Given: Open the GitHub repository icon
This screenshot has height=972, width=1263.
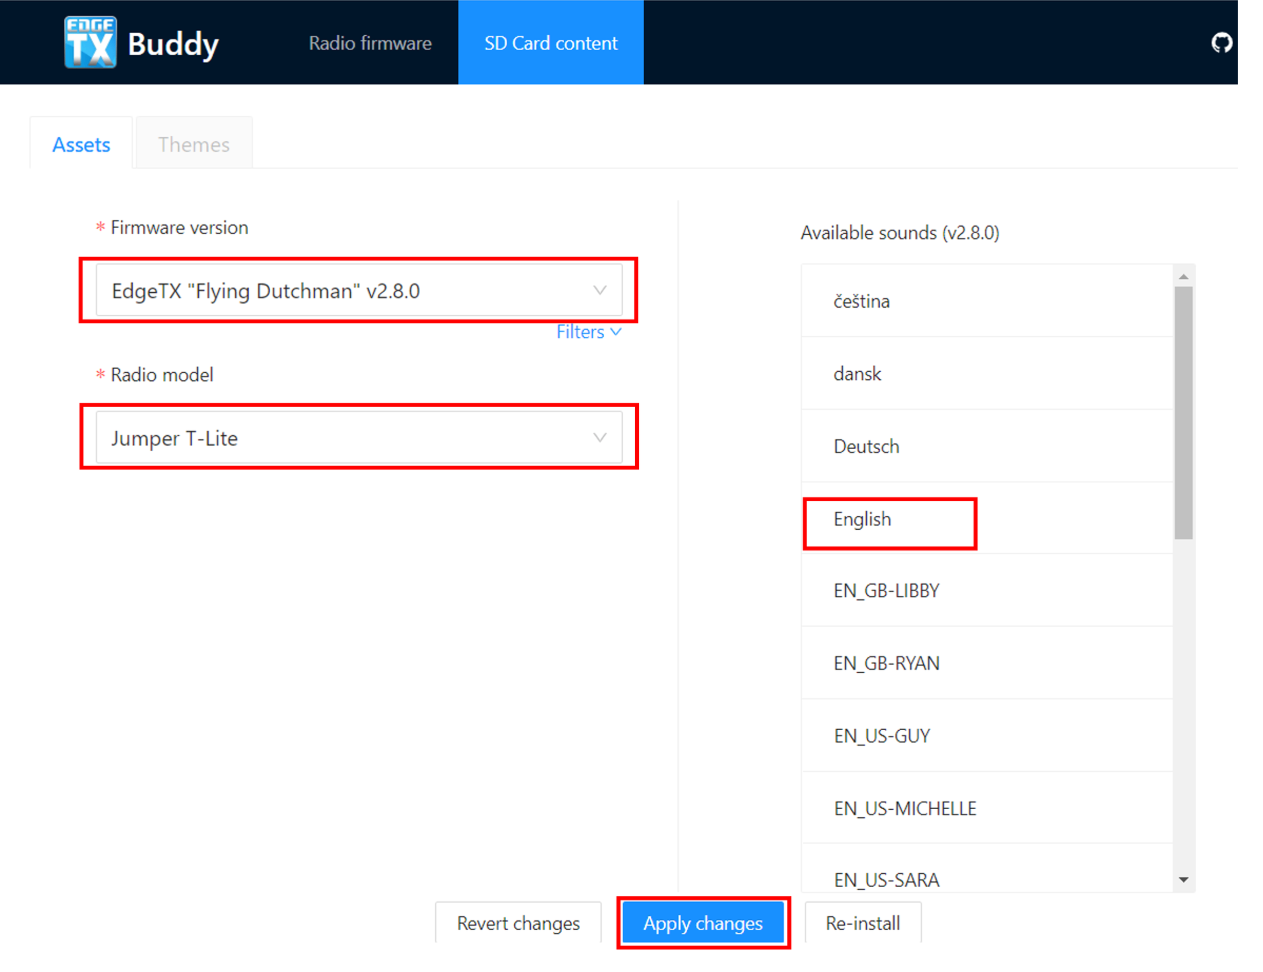Looking at the screenshot, I should (1221, 43).
